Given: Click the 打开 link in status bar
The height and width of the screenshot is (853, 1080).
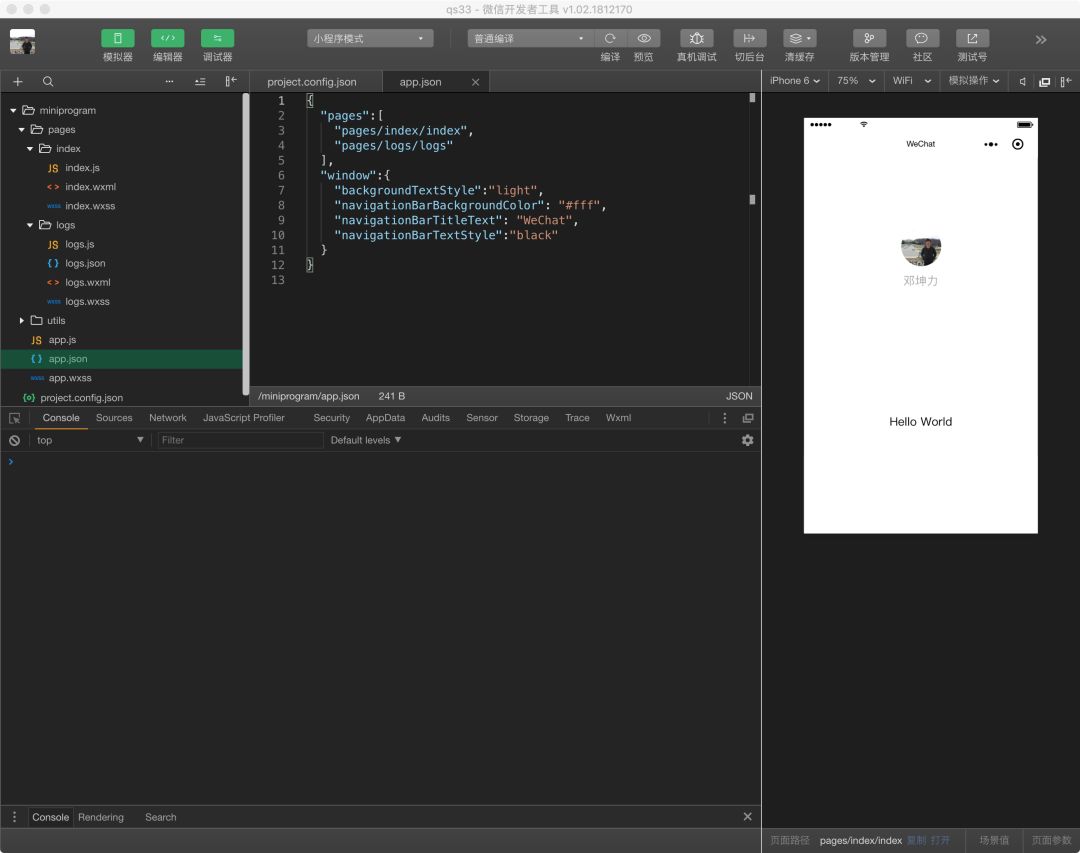Looking at the screenshot, I should pyautogui.click(x=940, y=841).
